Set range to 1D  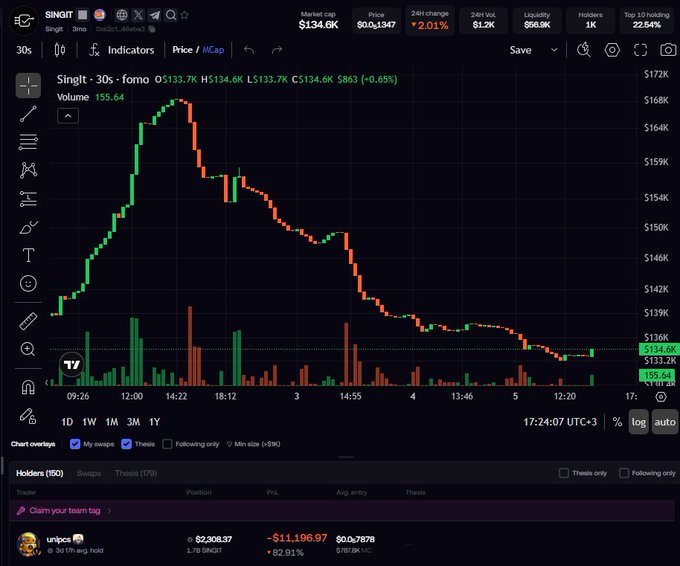tap(67, 422)
